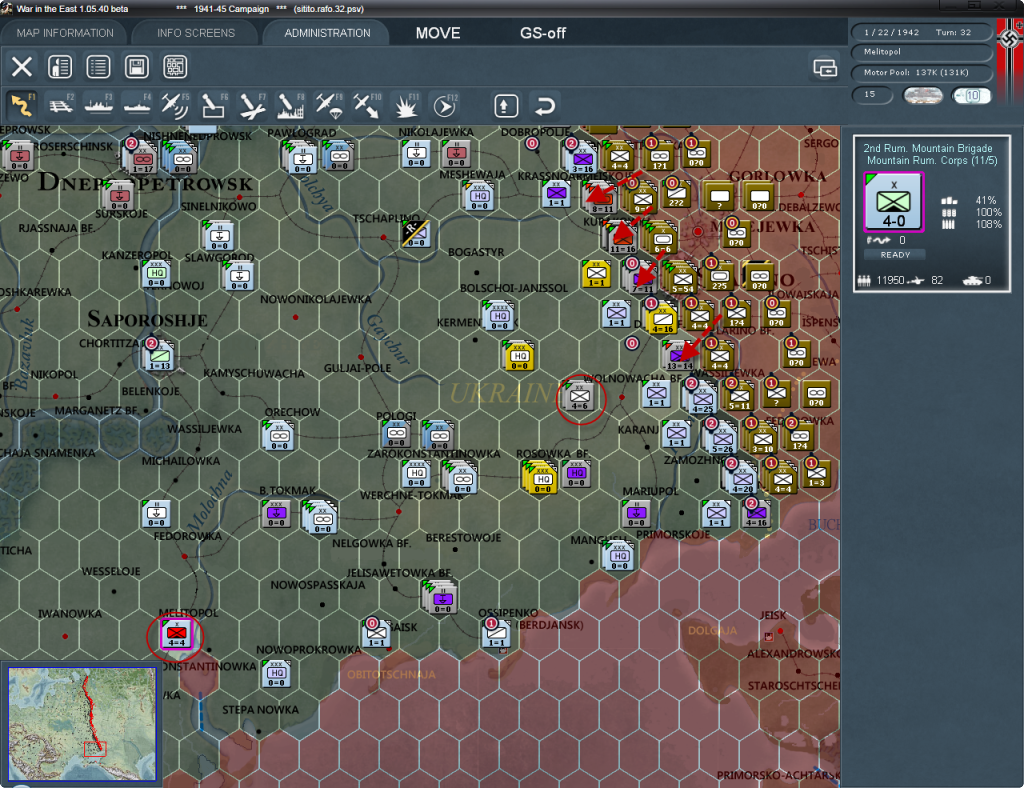Click the explosion F11 mode icon

[406, 105]
